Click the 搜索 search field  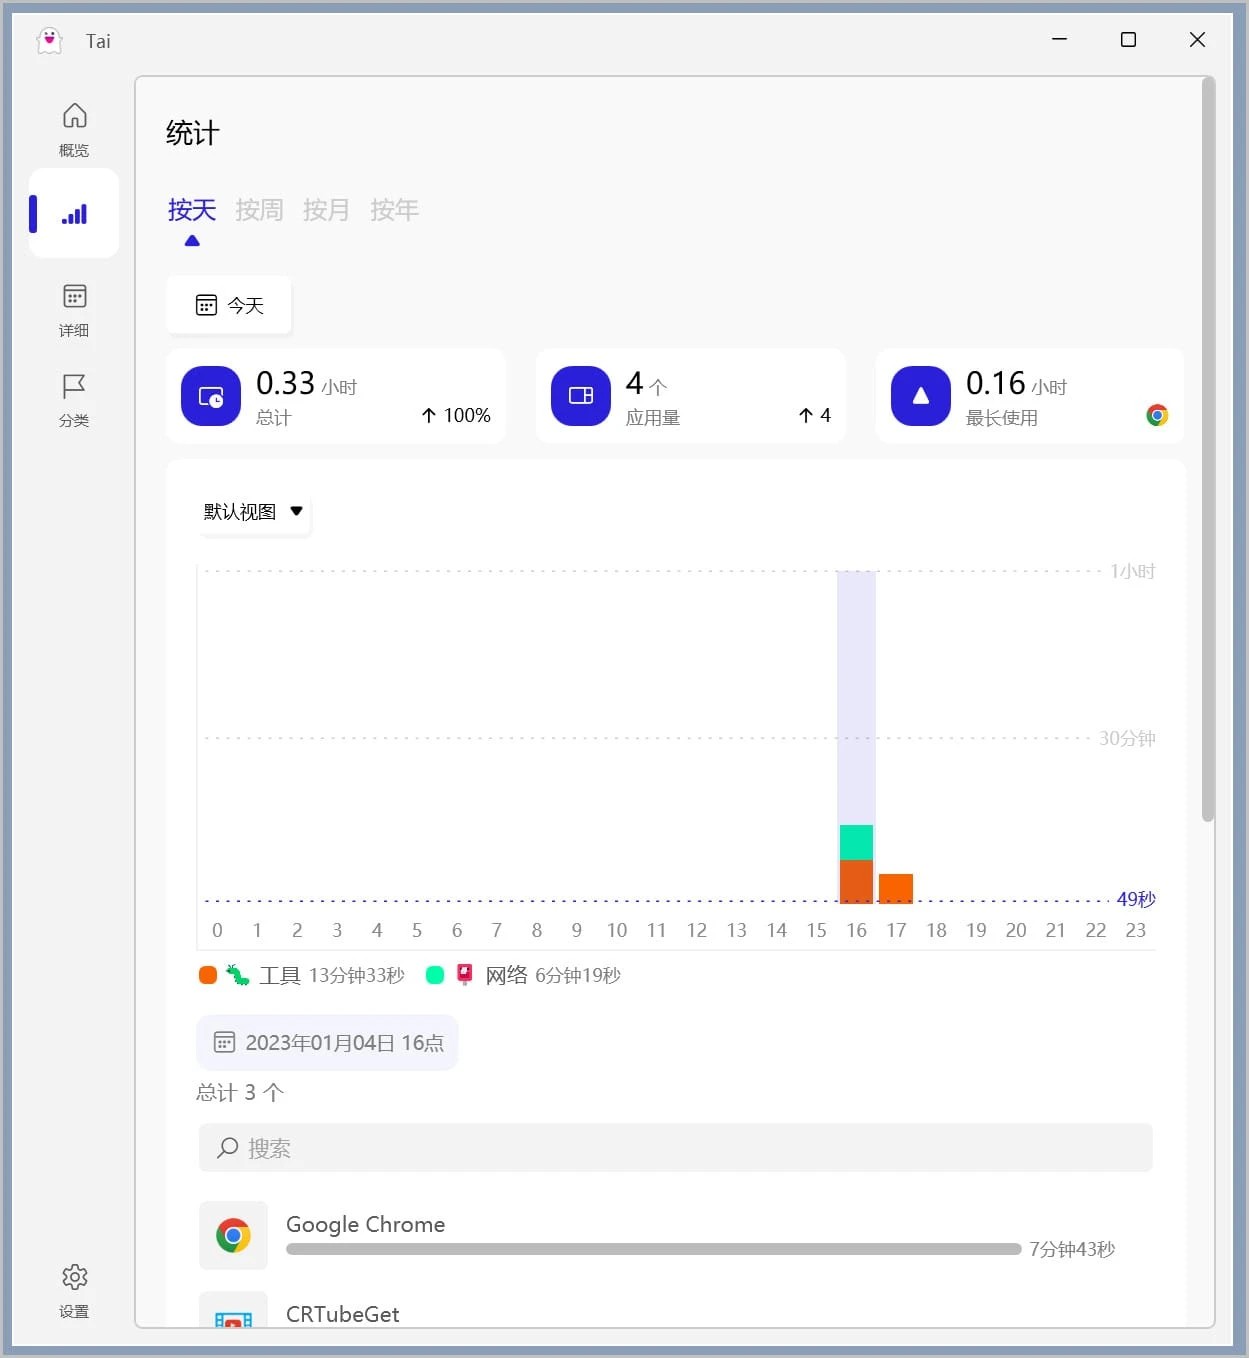676,1148
